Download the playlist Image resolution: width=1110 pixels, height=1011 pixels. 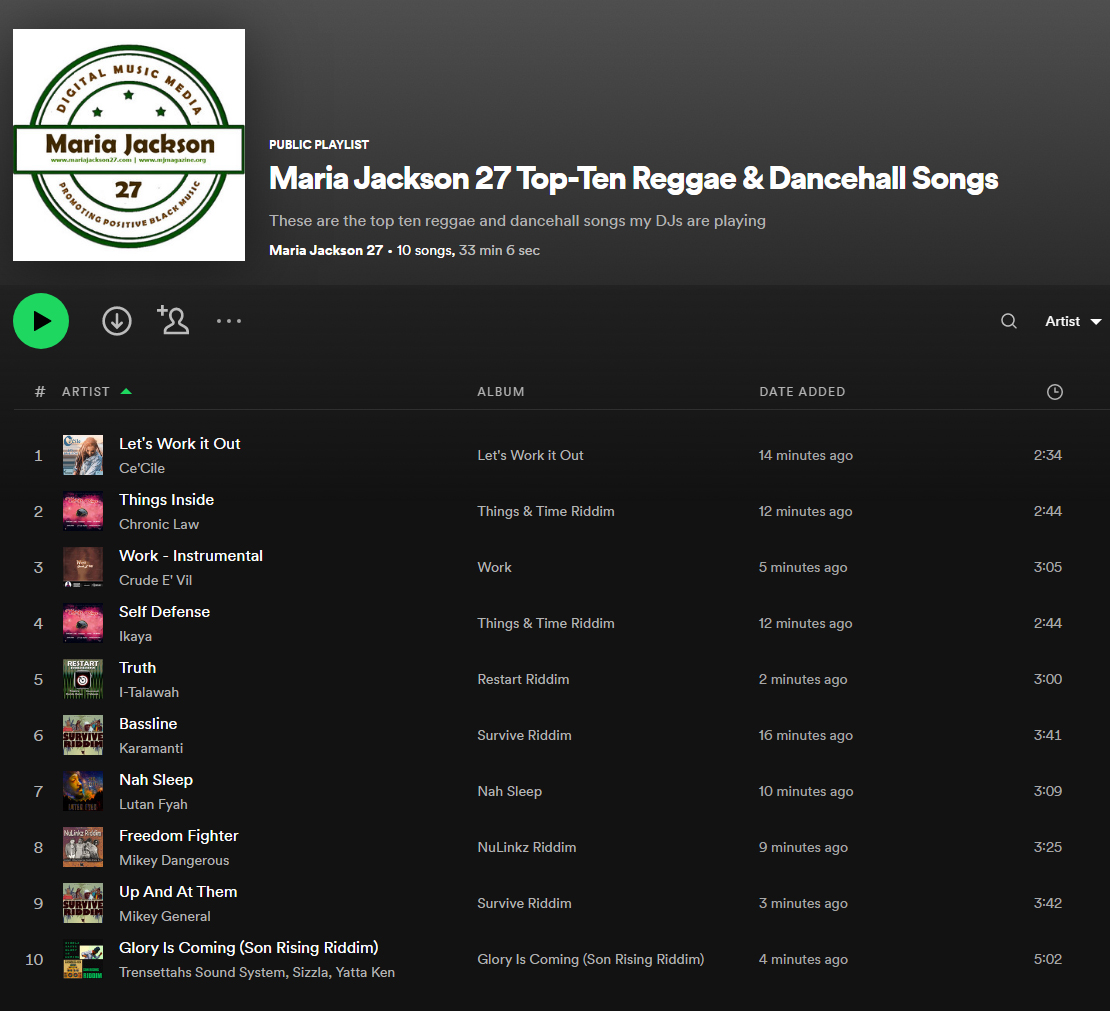[x=116, y=321]
